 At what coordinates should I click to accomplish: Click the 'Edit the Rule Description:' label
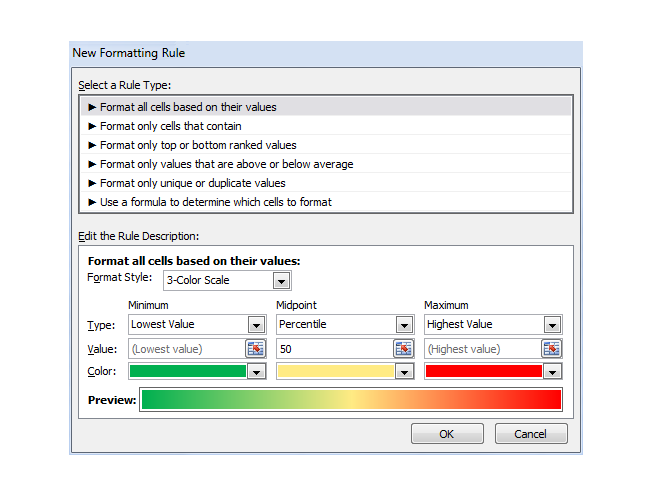139,236
